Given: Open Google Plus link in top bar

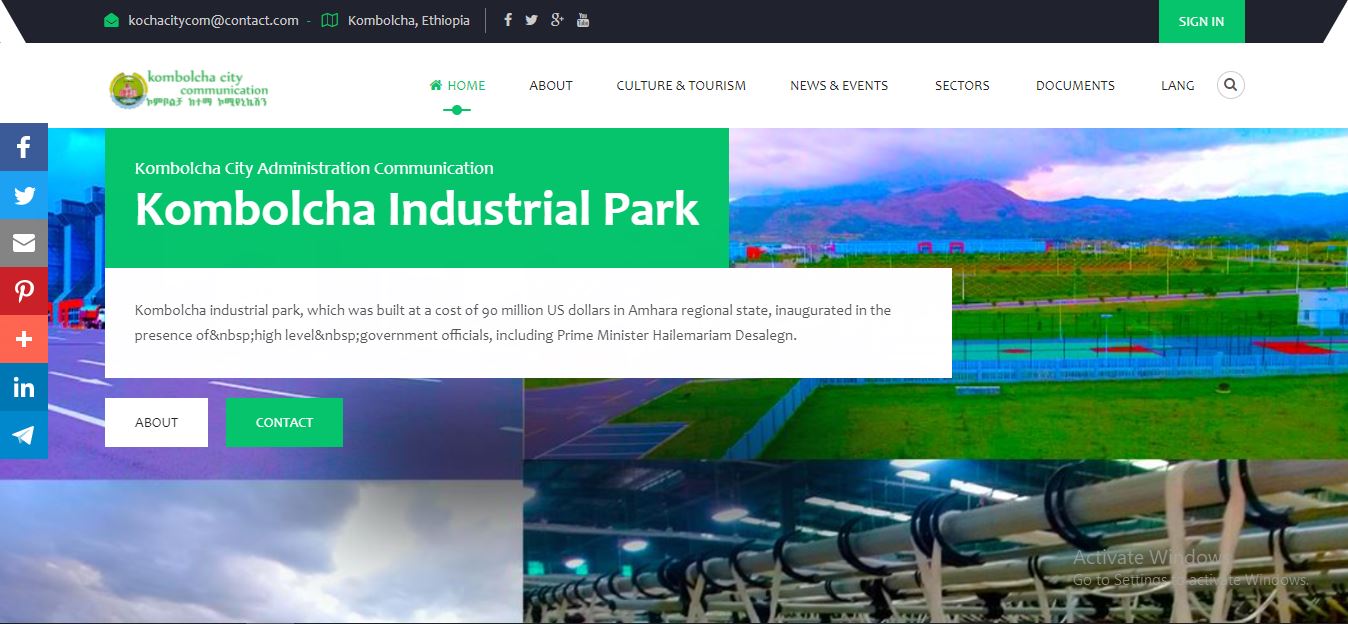Looking at the screenshot, I should tap(557, 20).
